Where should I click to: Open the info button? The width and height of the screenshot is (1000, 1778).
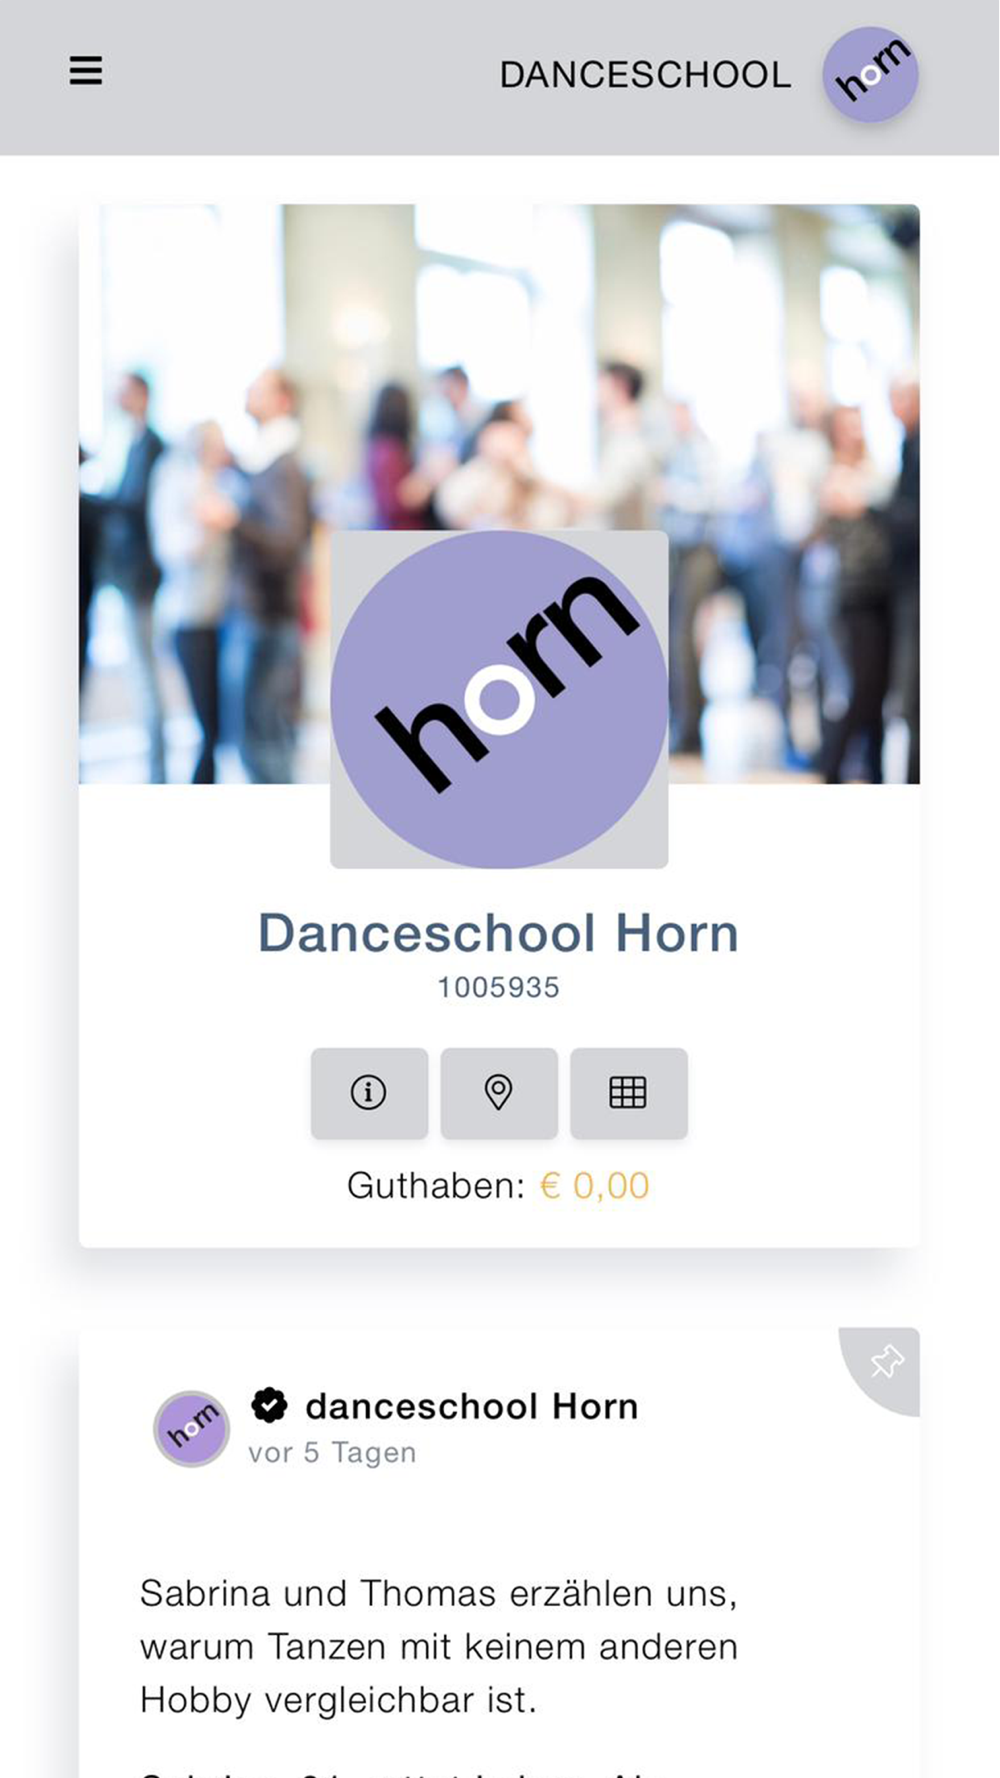[x=369, y=1093]
